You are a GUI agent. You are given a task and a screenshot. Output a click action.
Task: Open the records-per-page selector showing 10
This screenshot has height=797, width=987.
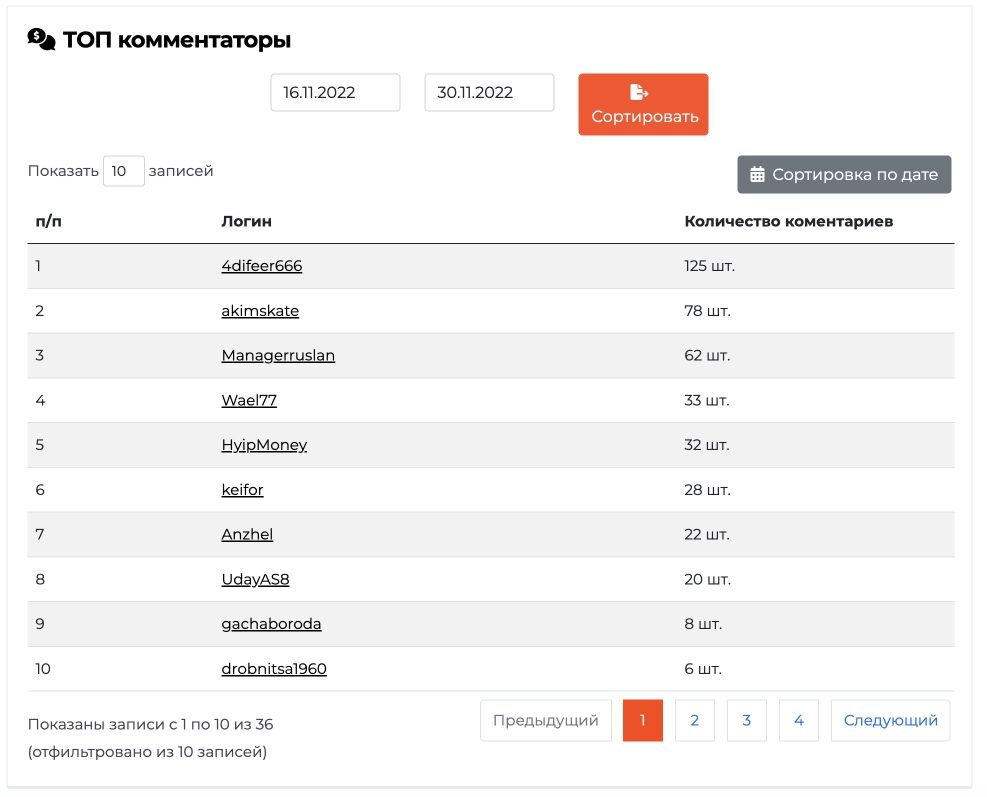[124, 171]
